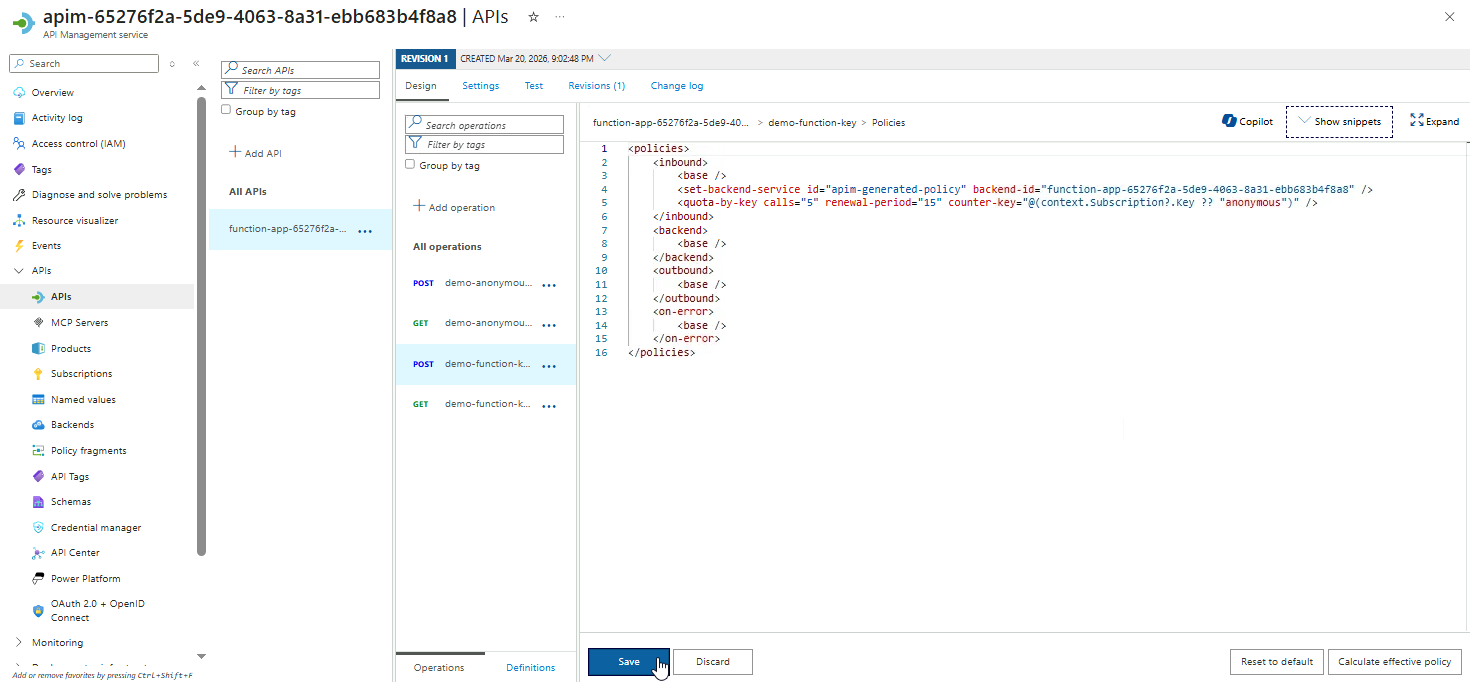Viewport: 1470px width, 682px height.
Task: Click the Search operations input field
Action: (x=492, y=125)
